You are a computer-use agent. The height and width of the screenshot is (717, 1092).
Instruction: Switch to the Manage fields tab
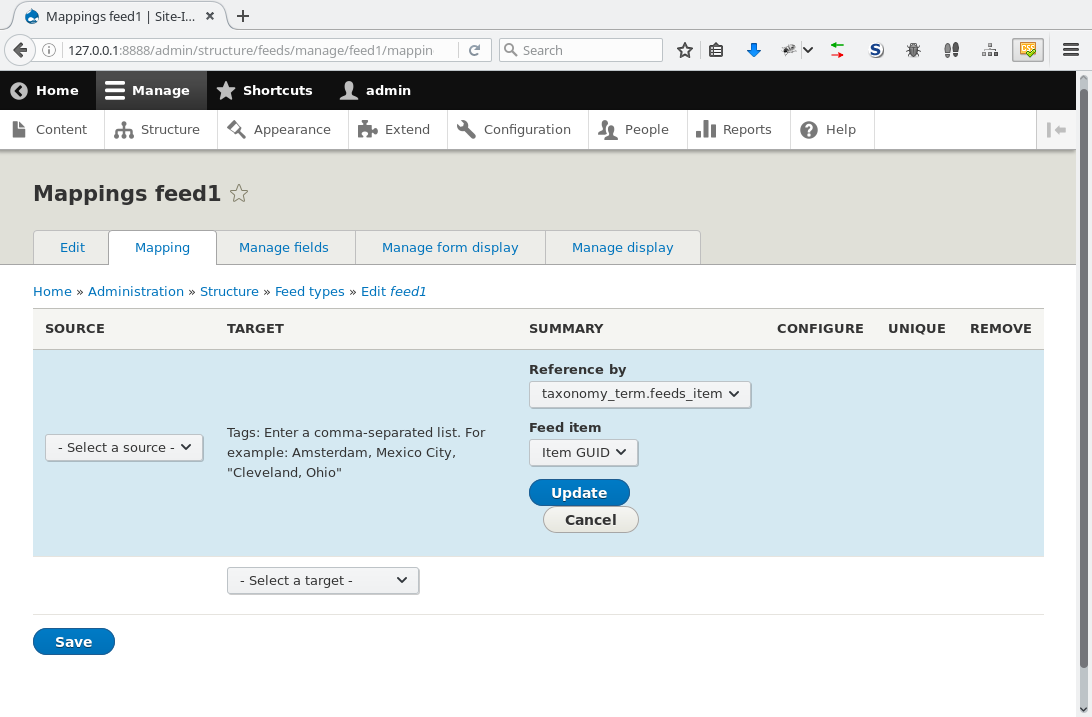tap(285, 247)
